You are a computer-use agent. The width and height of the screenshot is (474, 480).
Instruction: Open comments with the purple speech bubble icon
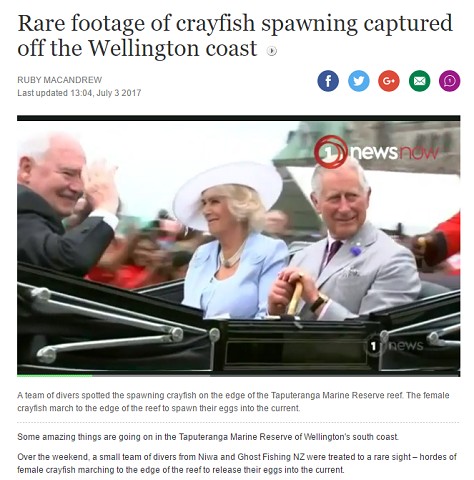(x=450, y=81)
